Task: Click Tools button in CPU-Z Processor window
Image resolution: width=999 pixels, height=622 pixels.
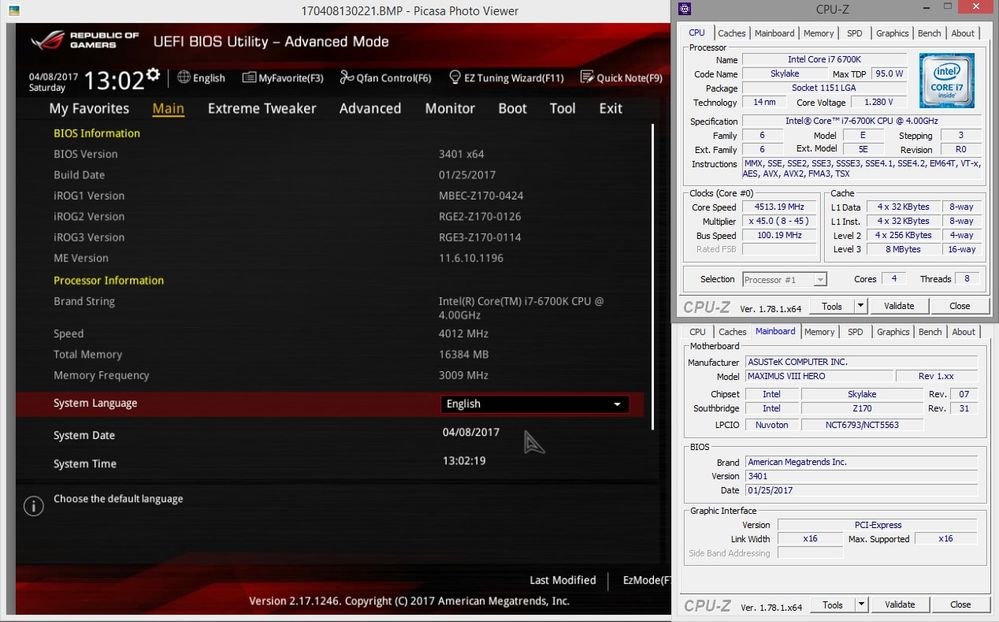Action: click(831, 306)
